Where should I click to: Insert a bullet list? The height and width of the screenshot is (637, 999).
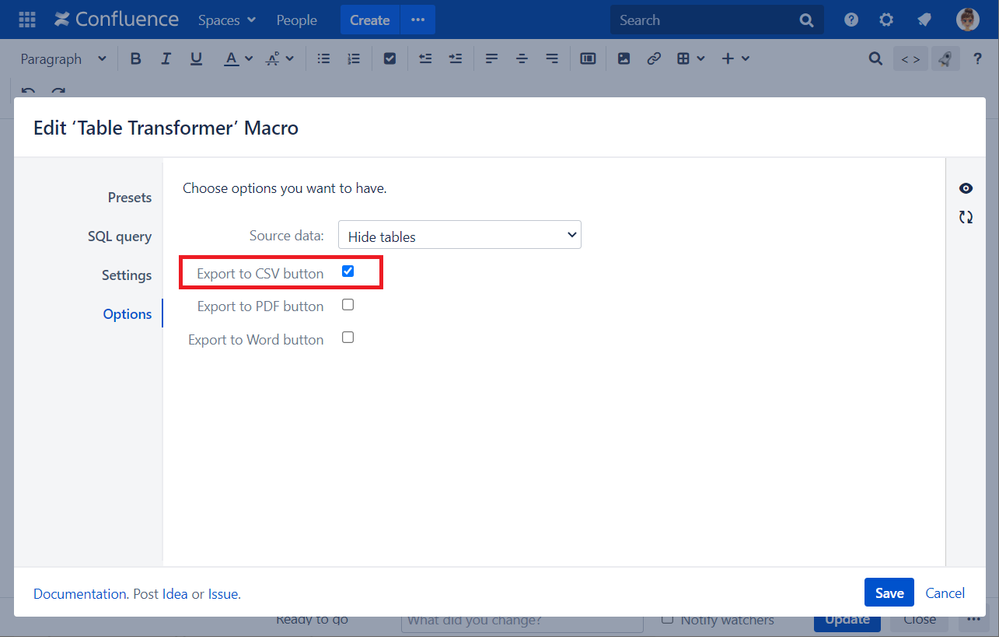click(x=324, y=59)
